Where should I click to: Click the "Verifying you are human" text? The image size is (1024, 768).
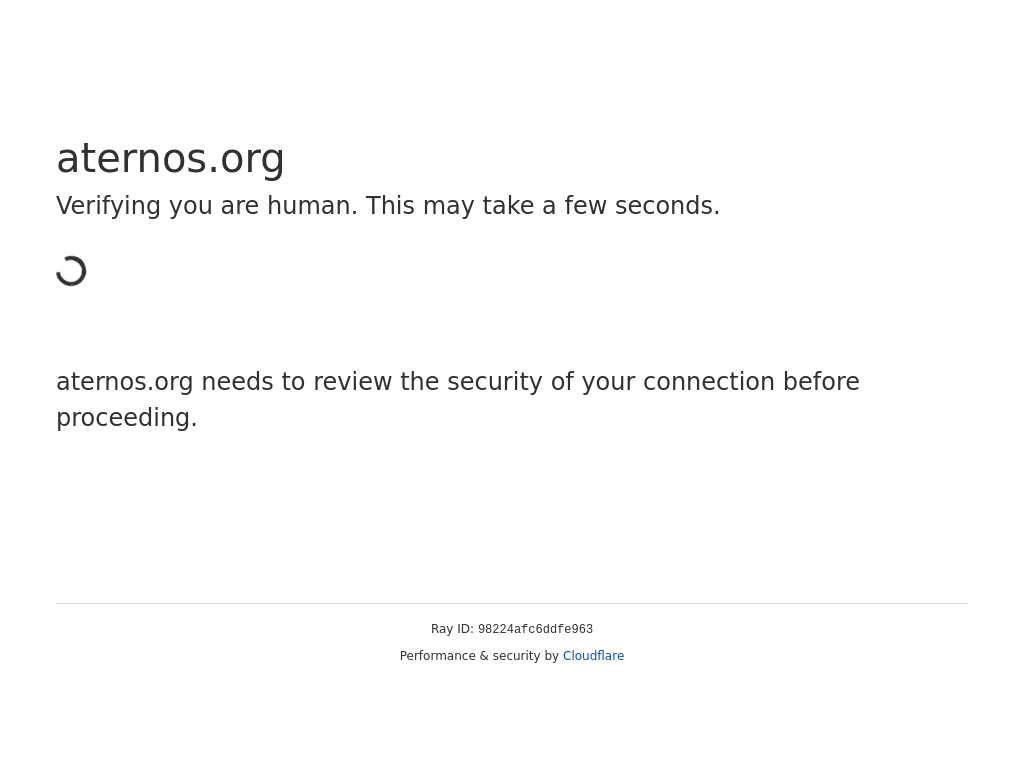206,206
